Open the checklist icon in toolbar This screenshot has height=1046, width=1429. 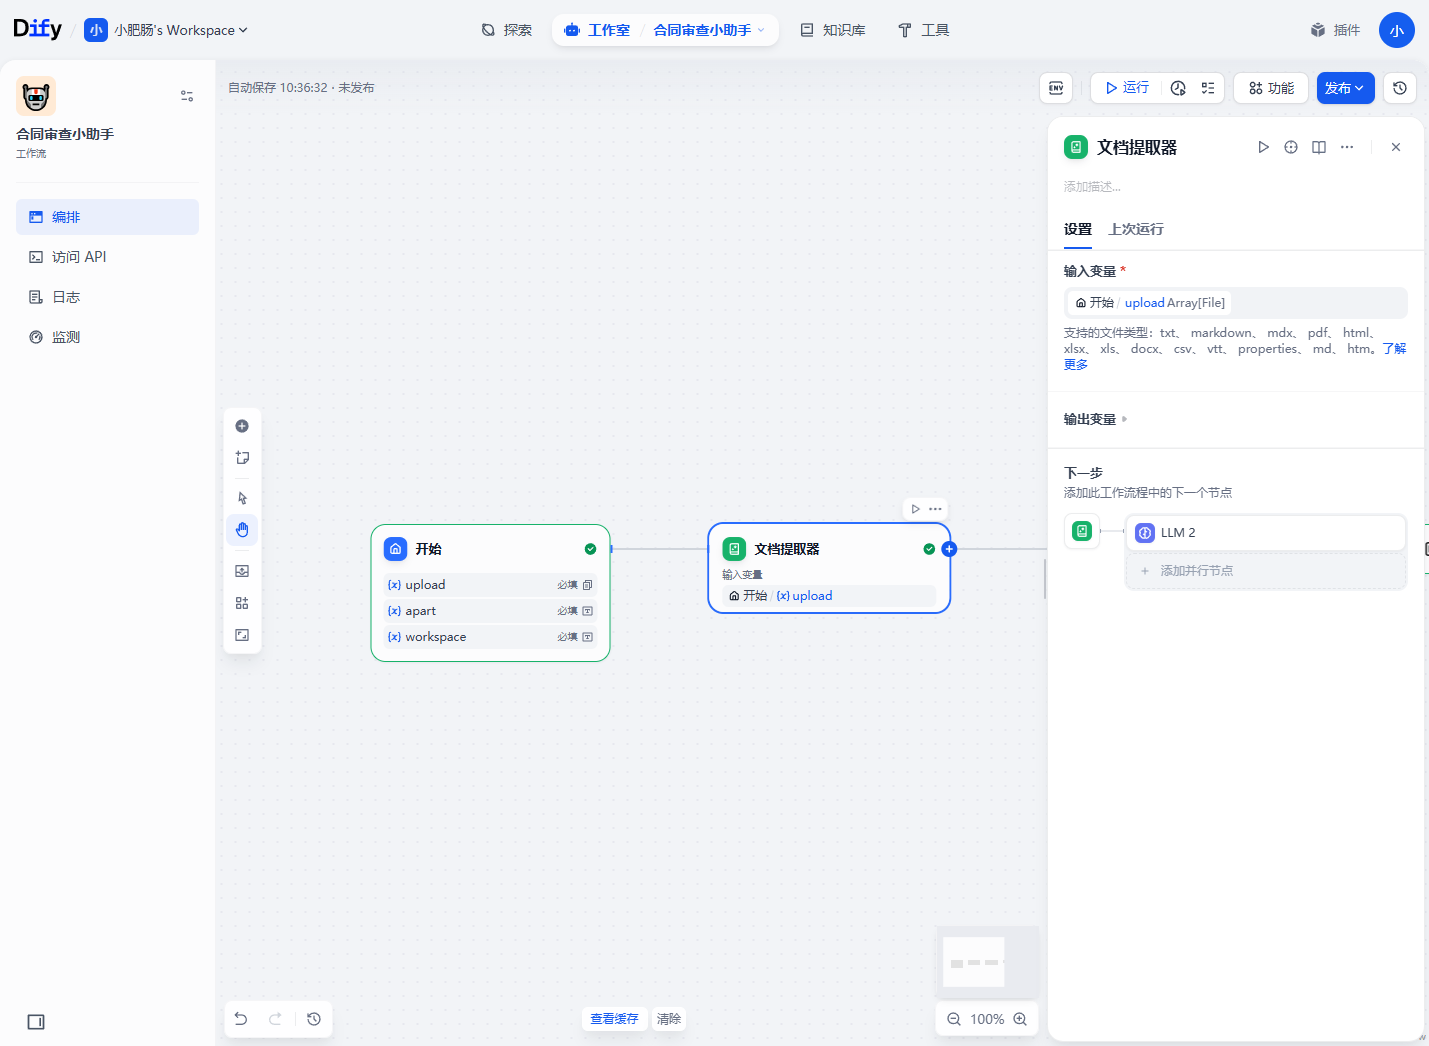(1208, 88)
